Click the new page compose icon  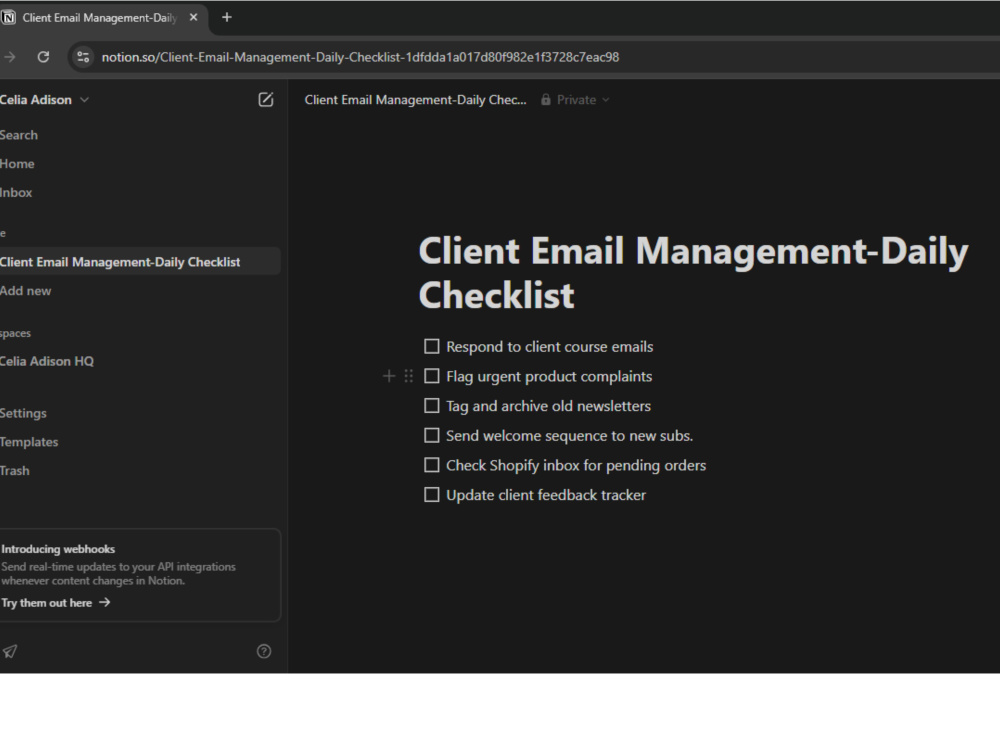tap(265, 99)
